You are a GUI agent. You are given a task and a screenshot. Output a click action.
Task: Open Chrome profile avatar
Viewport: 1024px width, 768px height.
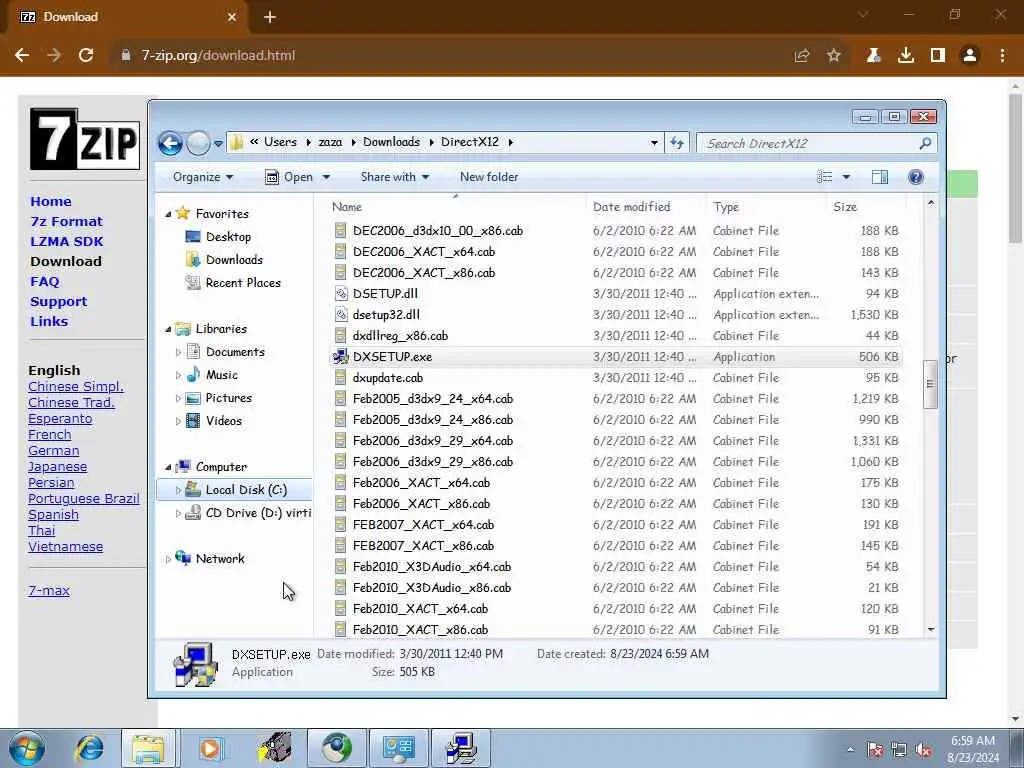click(x=970, y=56)
